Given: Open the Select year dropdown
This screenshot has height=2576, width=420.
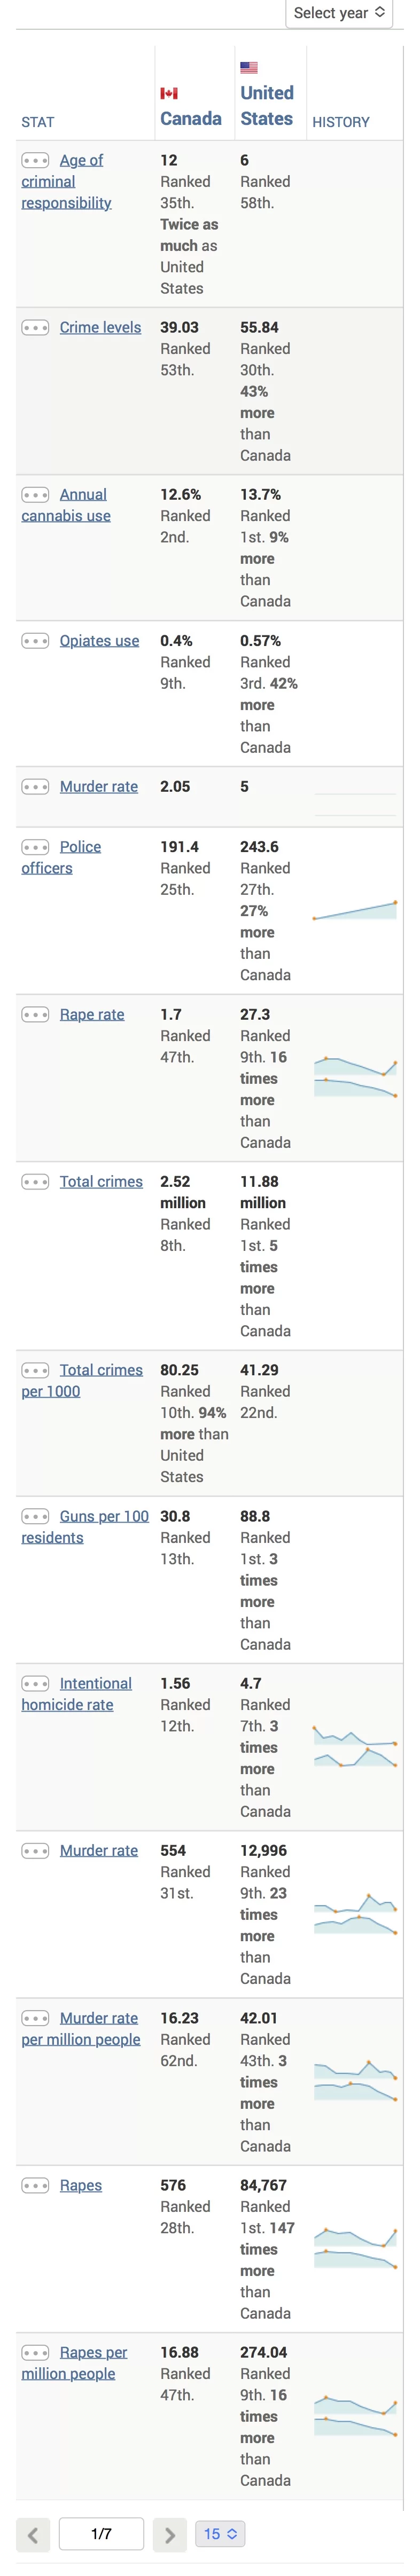Looking at the screenshot, I should [339, 13].
